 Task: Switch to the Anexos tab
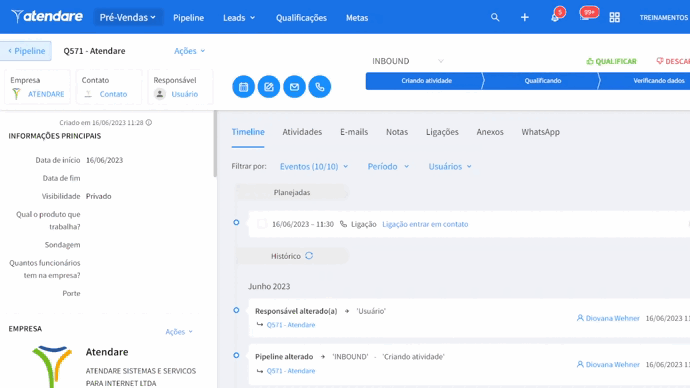tap(490, 132)
